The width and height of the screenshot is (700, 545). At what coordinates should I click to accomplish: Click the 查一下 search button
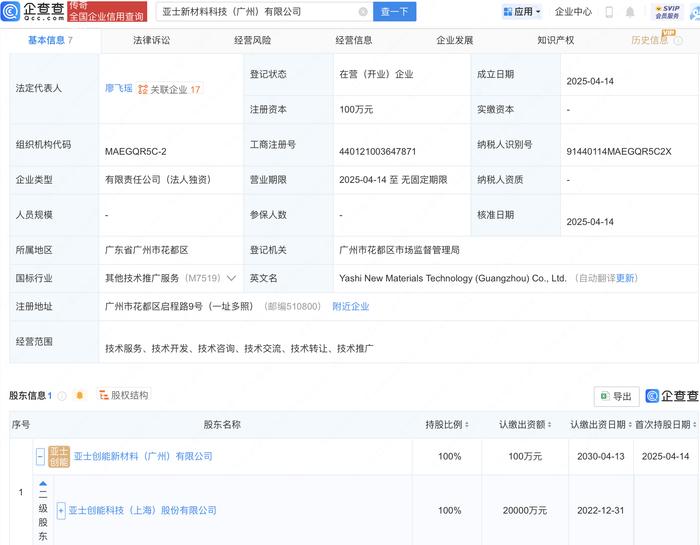[x=395, y=12]
